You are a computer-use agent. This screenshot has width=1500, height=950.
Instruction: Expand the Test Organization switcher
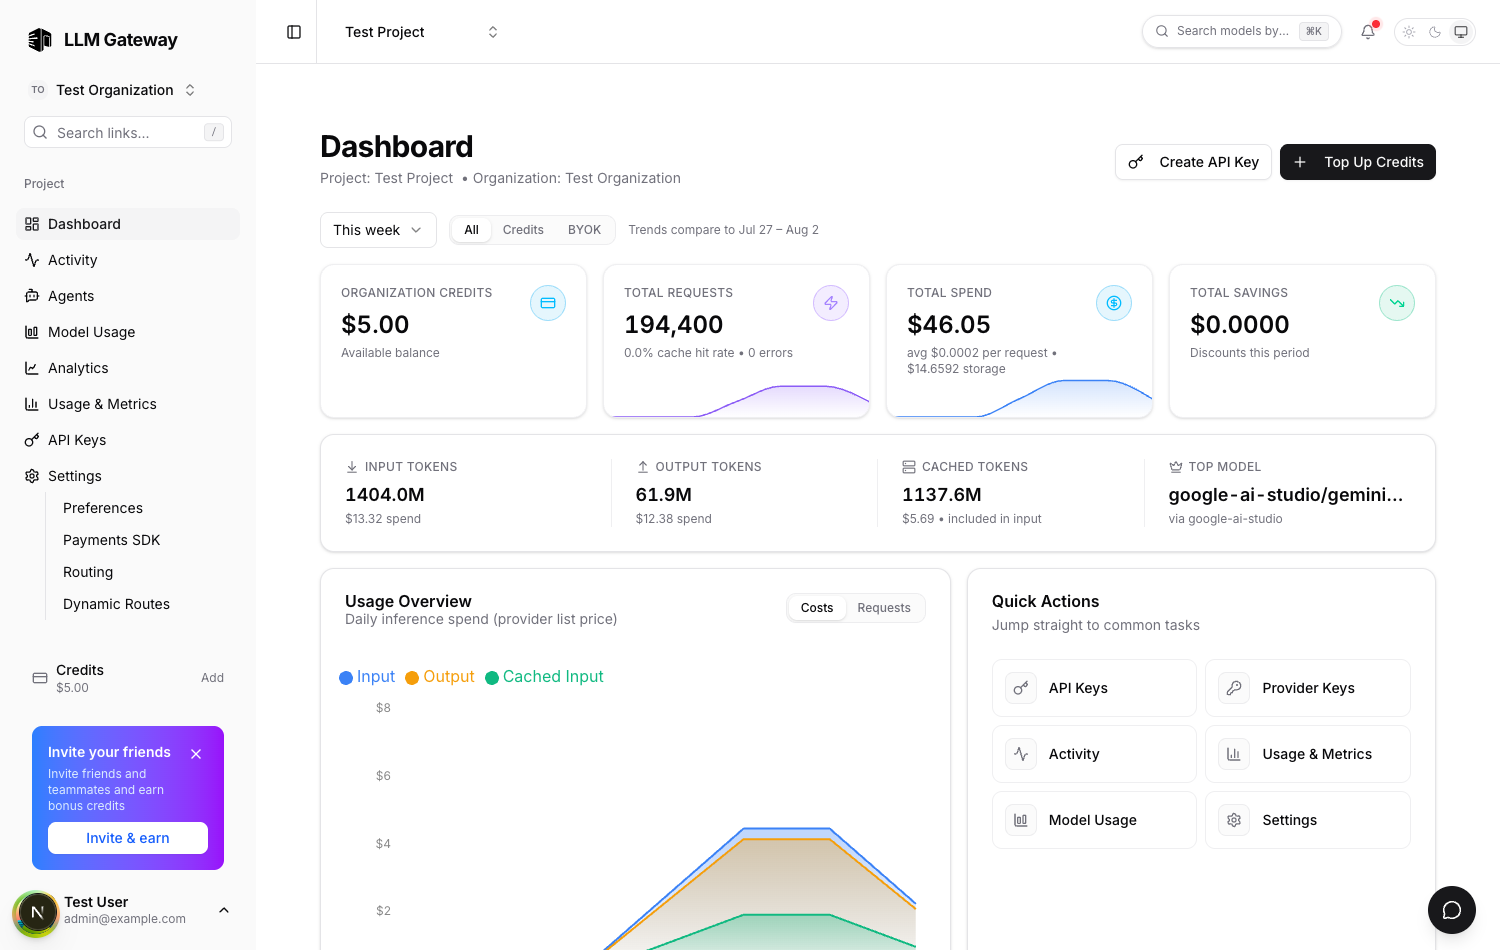[112, 90]
